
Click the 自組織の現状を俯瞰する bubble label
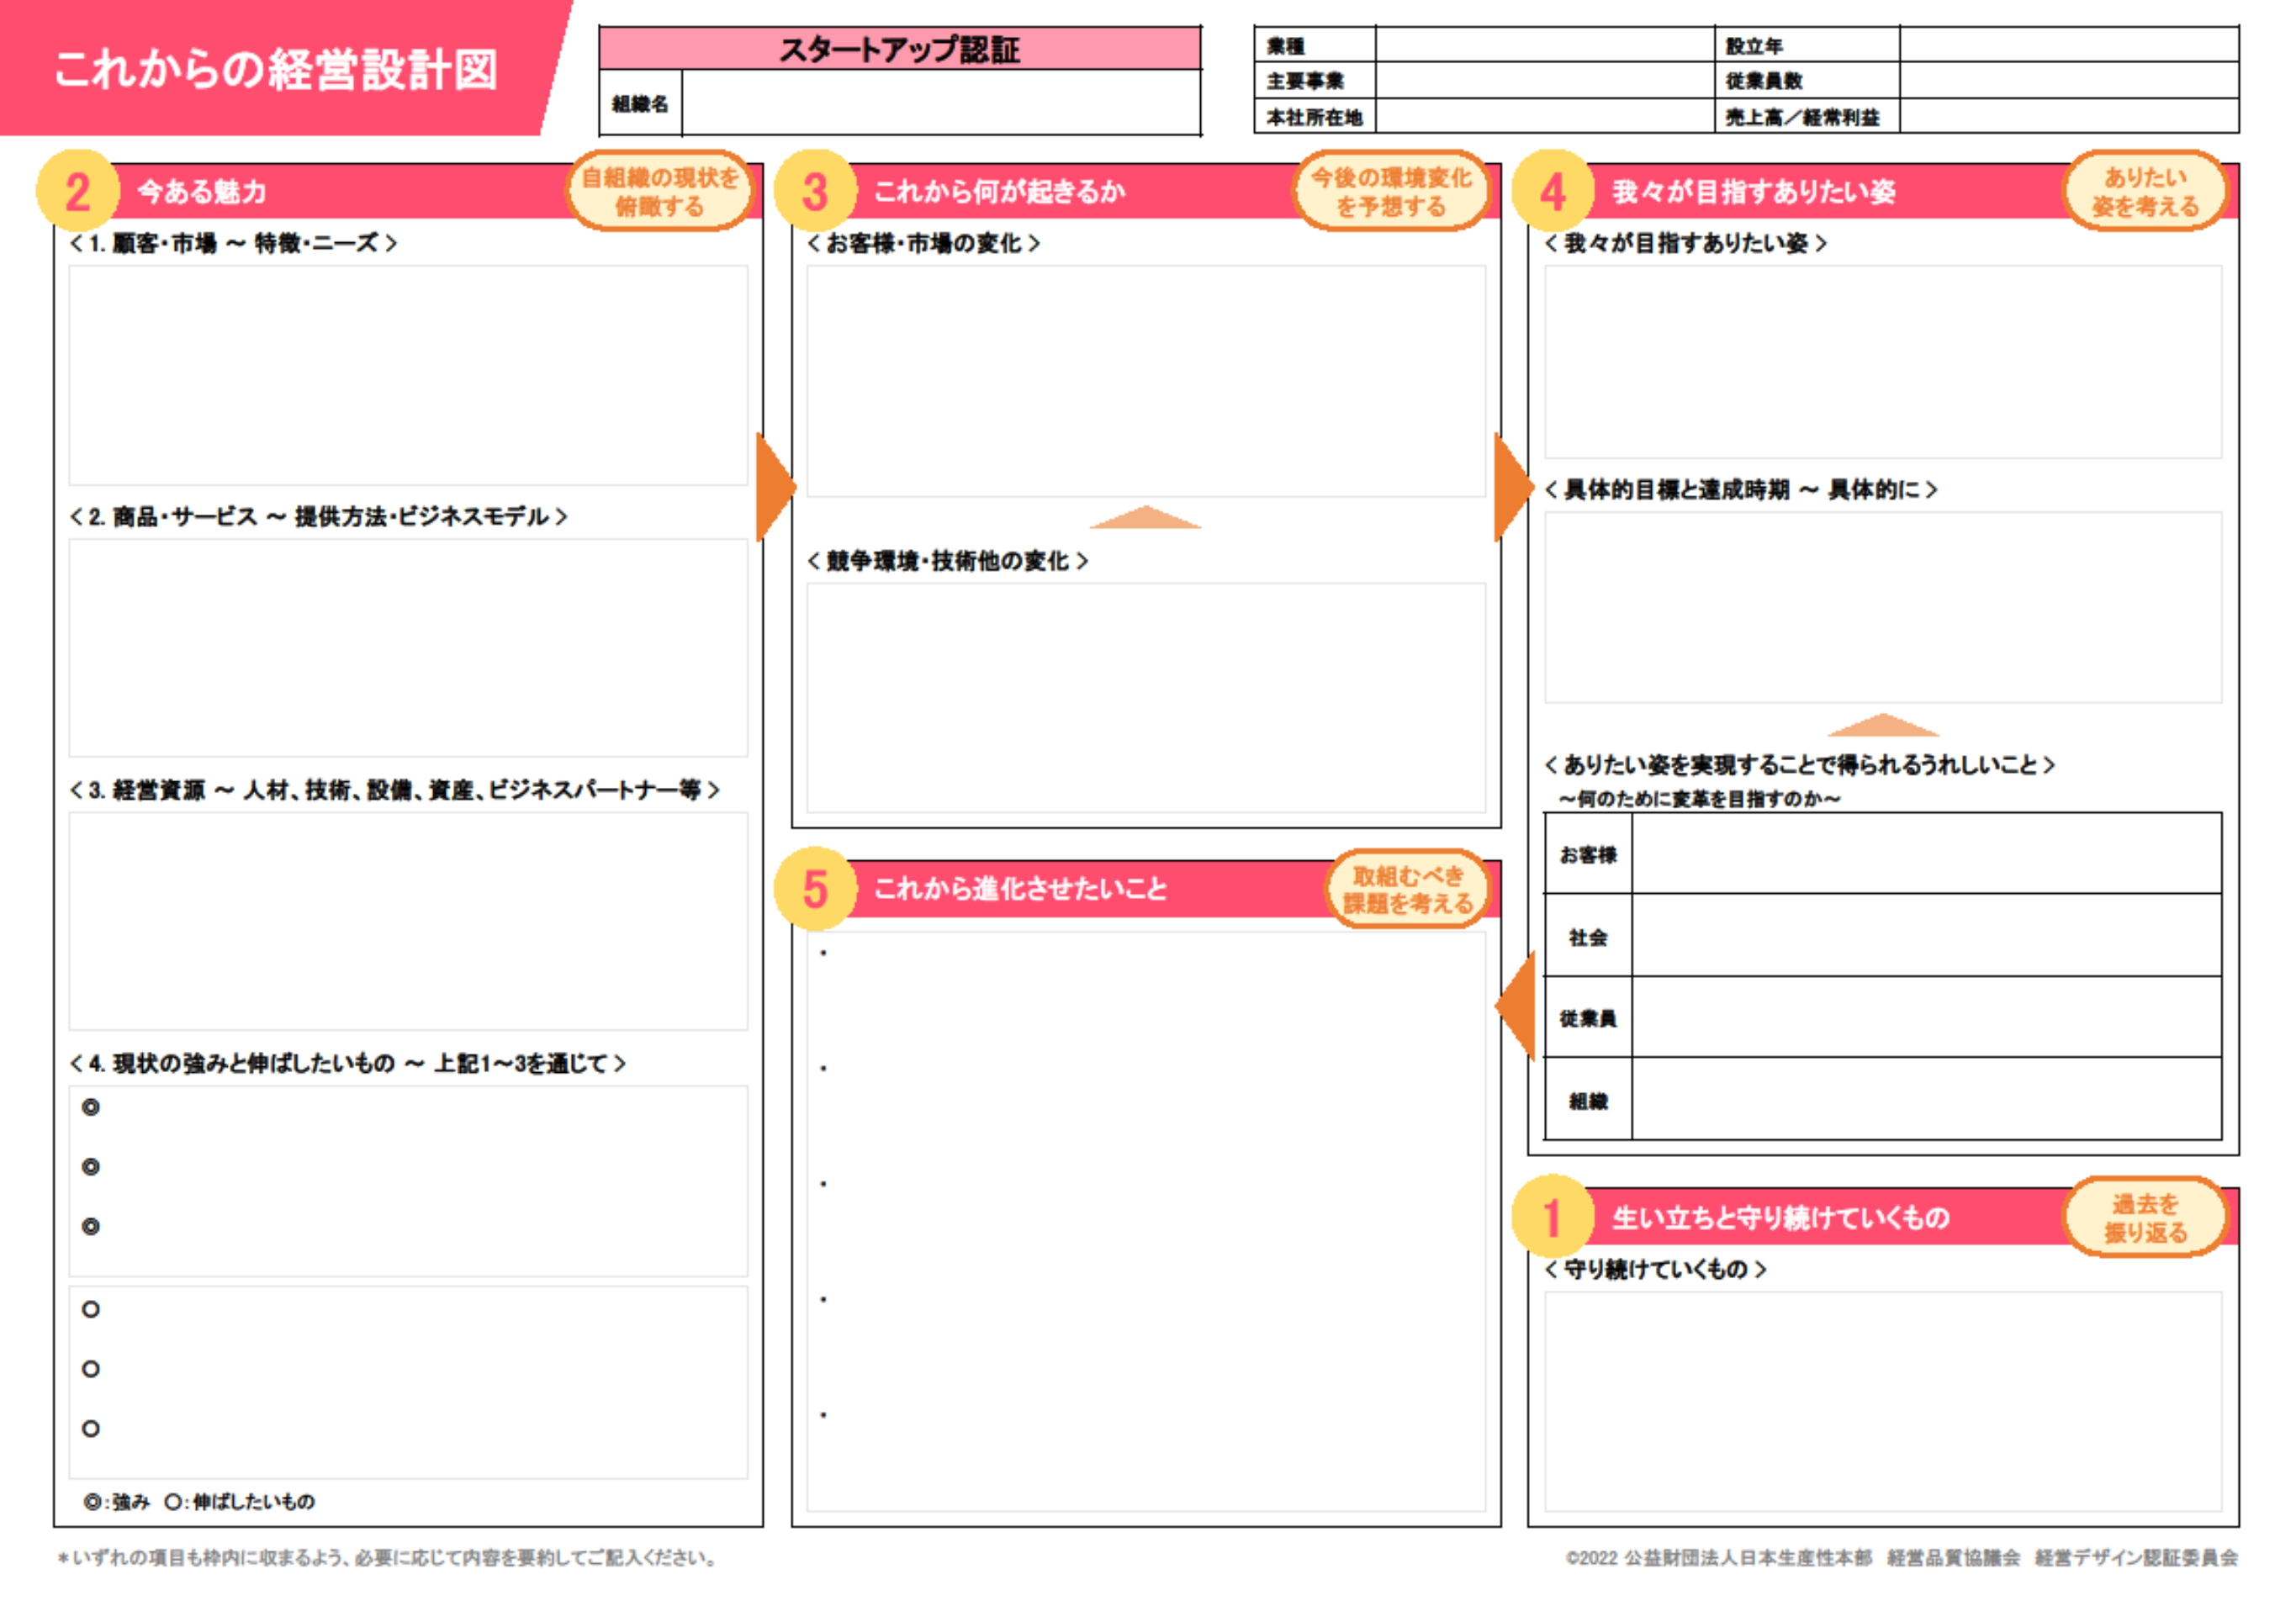click(659, 191)
